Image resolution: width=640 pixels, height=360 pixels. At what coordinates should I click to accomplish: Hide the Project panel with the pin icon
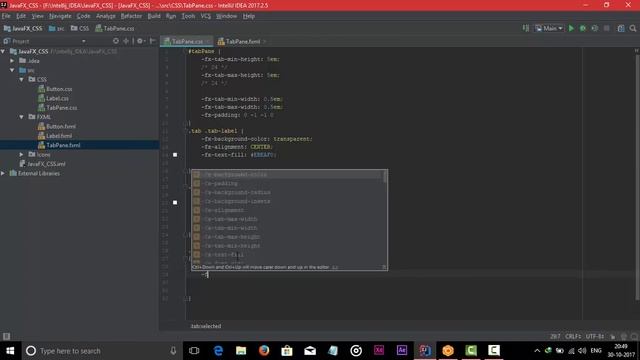click(x=153, y=41)
